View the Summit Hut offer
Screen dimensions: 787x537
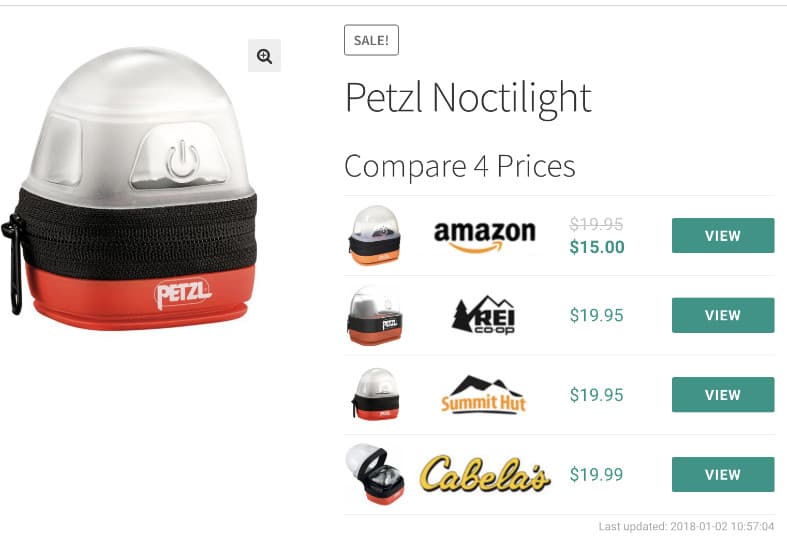pos(723,394)
